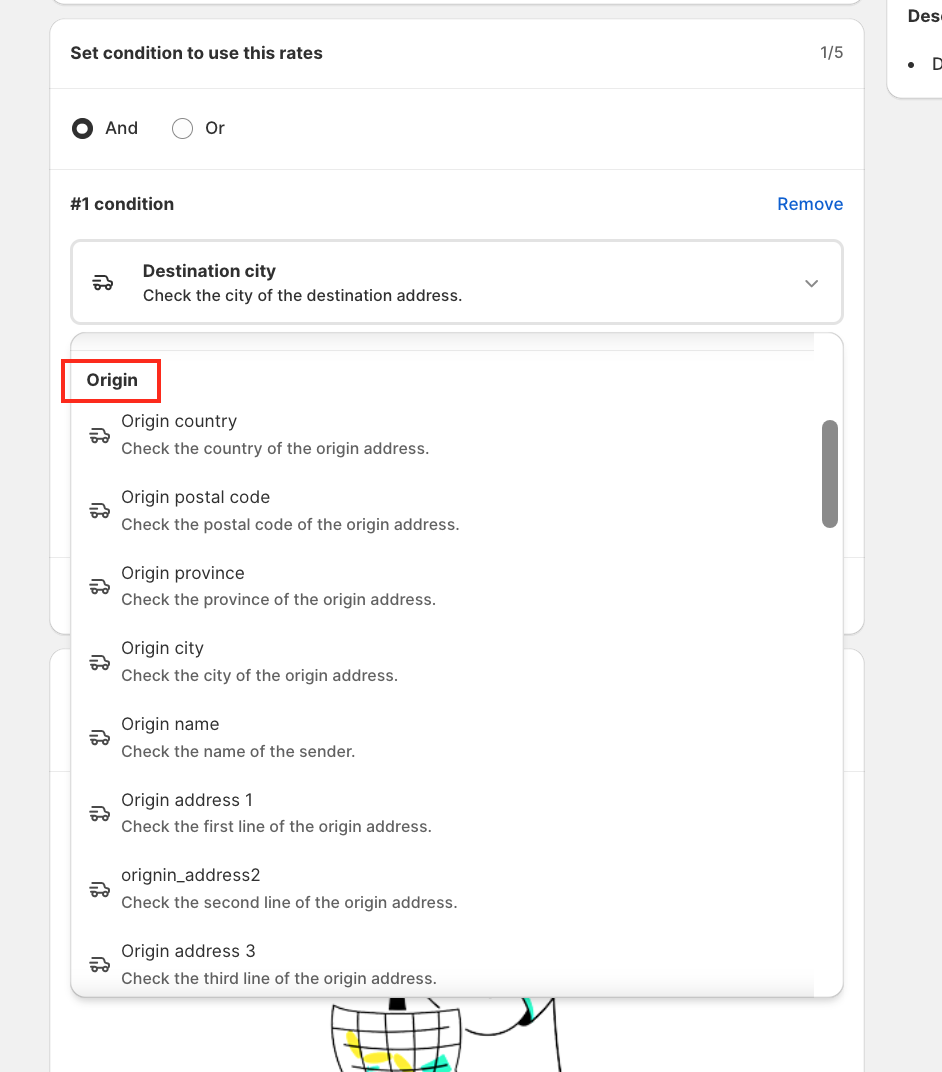Click the Origin group header

click(112, 380)
